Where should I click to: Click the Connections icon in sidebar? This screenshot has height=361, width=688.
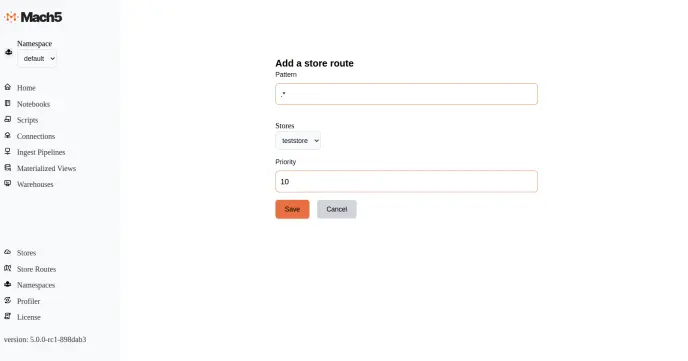(7, 136)
